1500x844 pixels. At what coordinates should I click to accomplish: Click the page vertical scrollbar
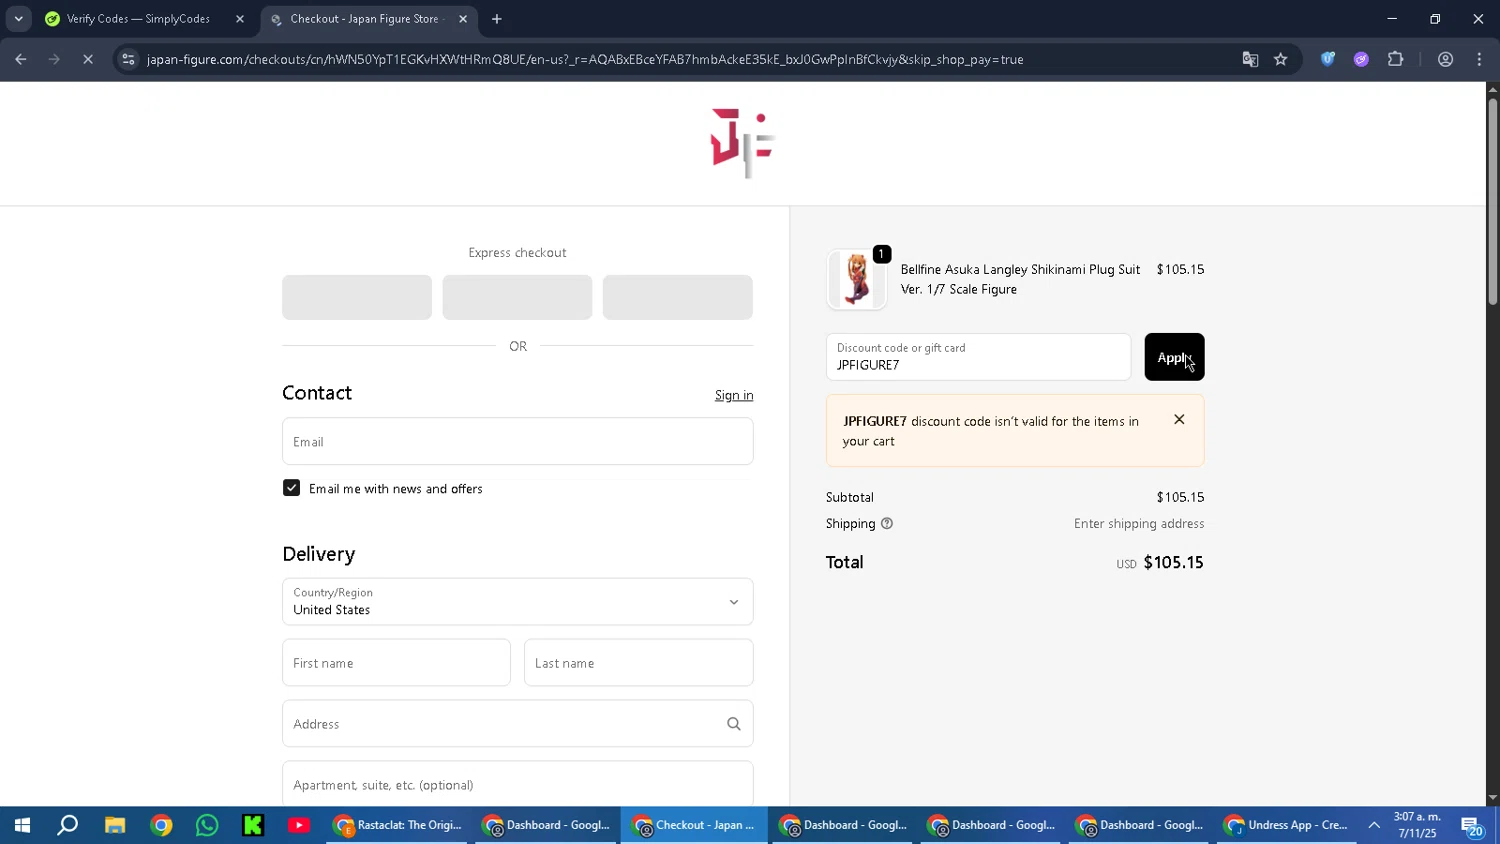tap(1492, 200)
